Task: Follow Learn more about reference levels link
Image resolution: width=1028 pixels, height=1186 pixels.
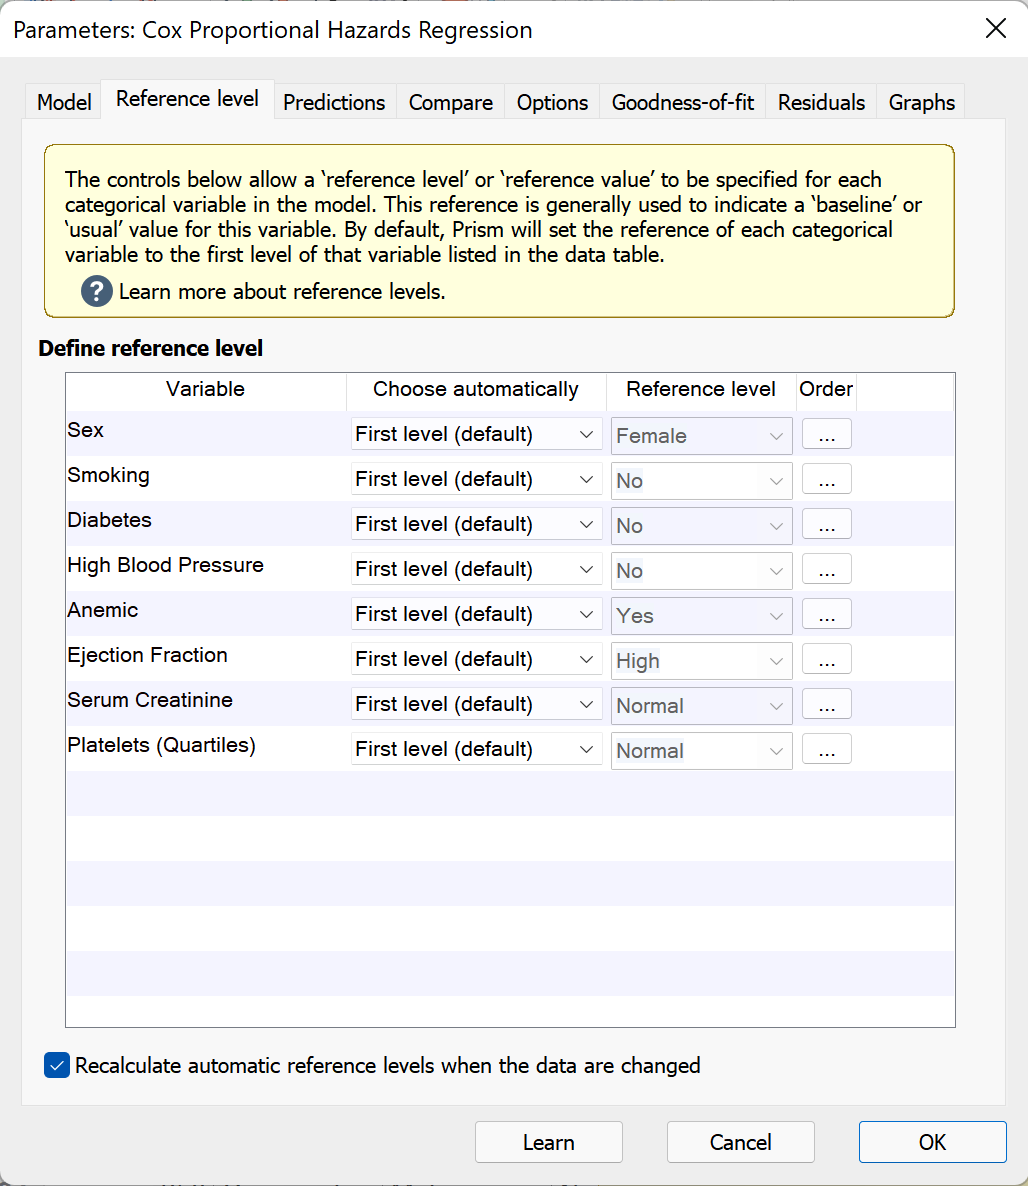Action: click(282, 292)
